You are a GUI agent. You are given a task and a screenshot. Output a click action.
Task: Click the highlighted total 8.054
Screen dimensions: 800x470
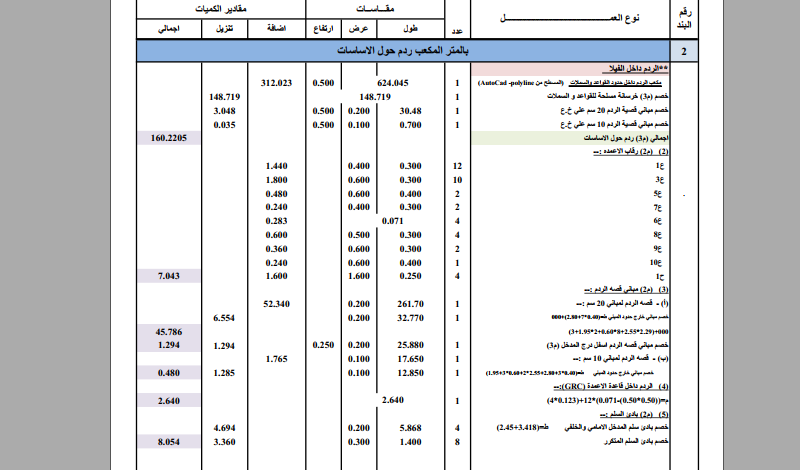click(x=169, y=442)
